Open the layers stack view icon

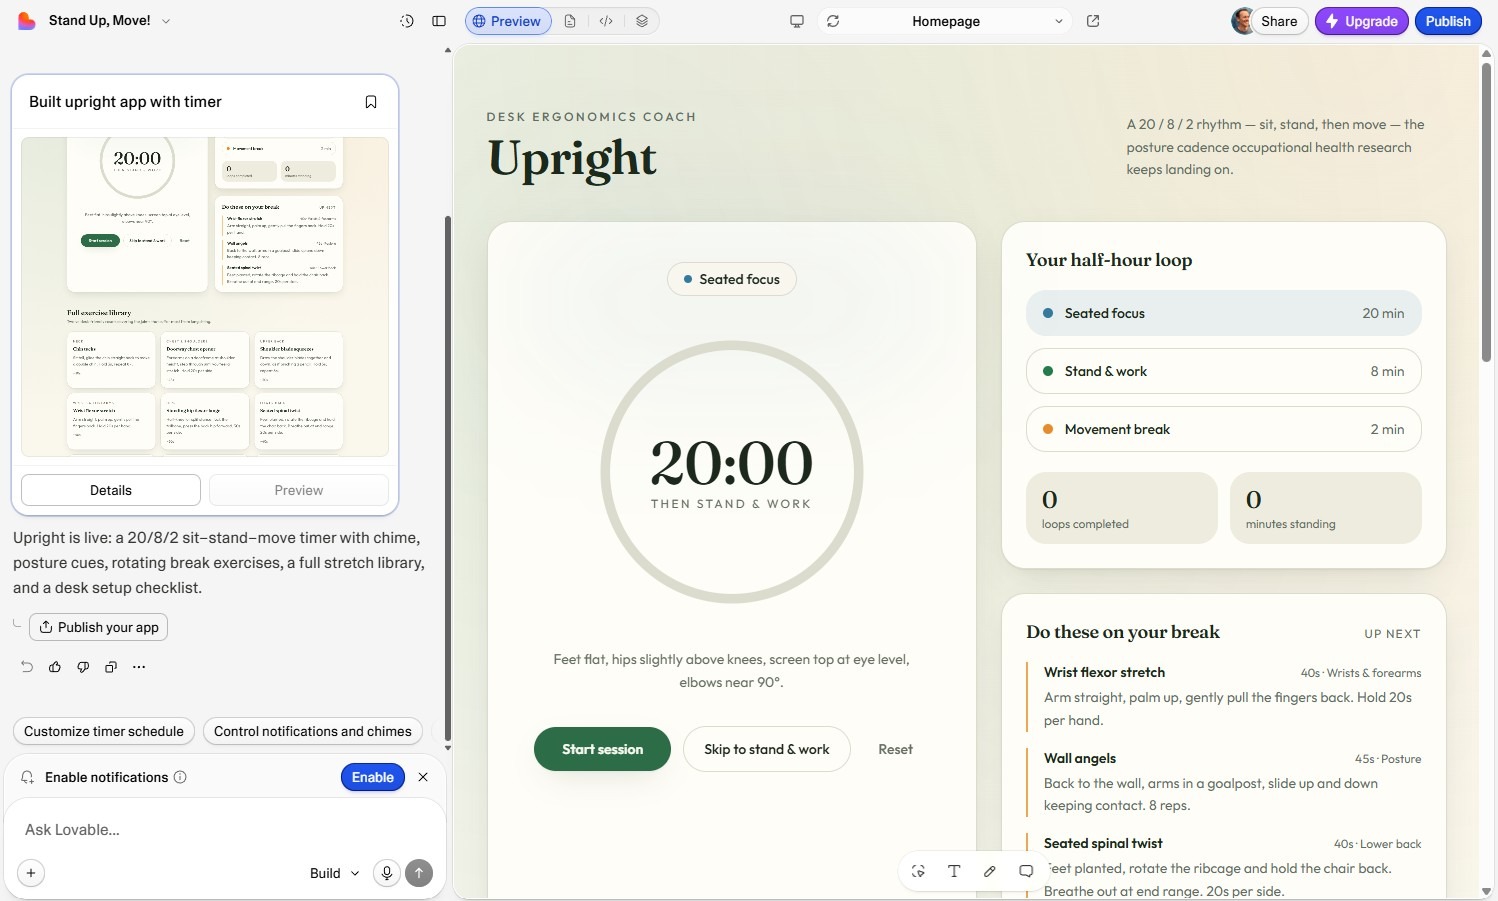point(642,21)
